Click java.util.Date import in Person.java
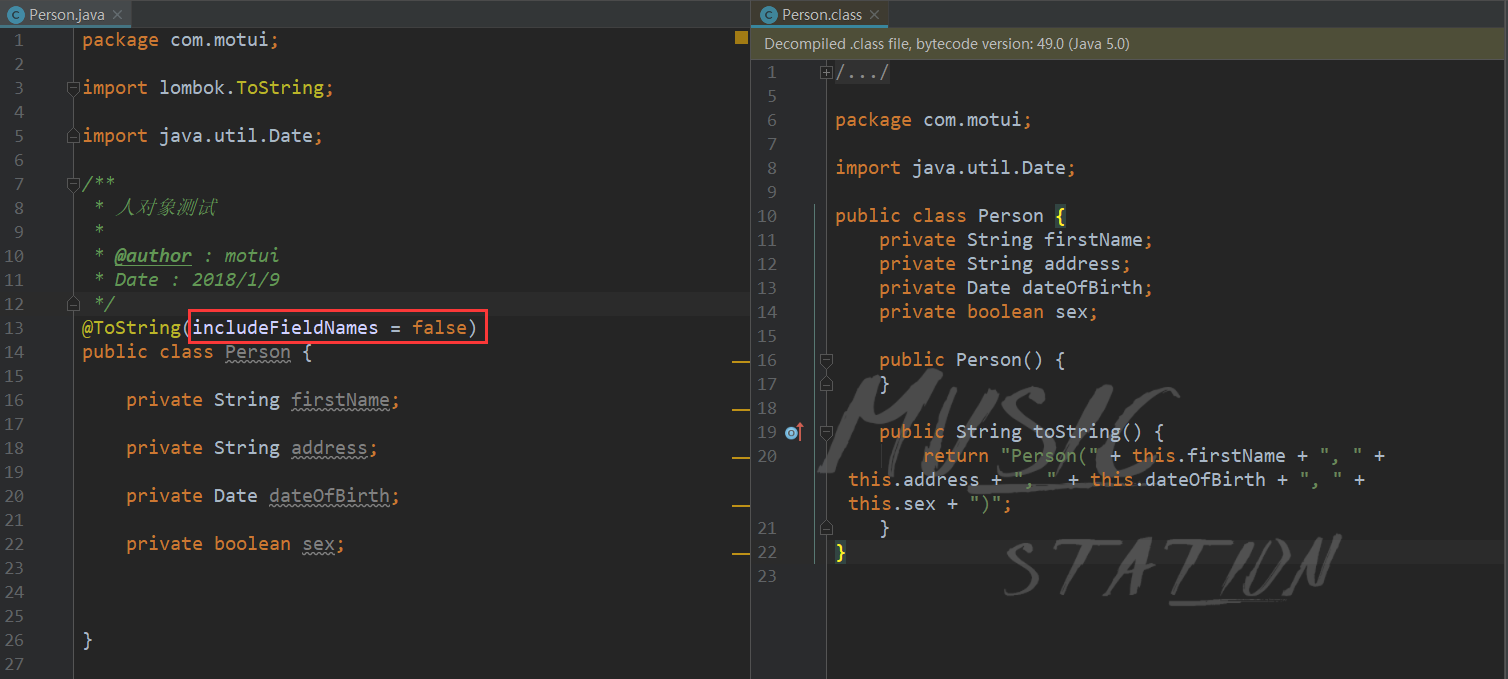The image size is (1508, 679). pos(236,136)
